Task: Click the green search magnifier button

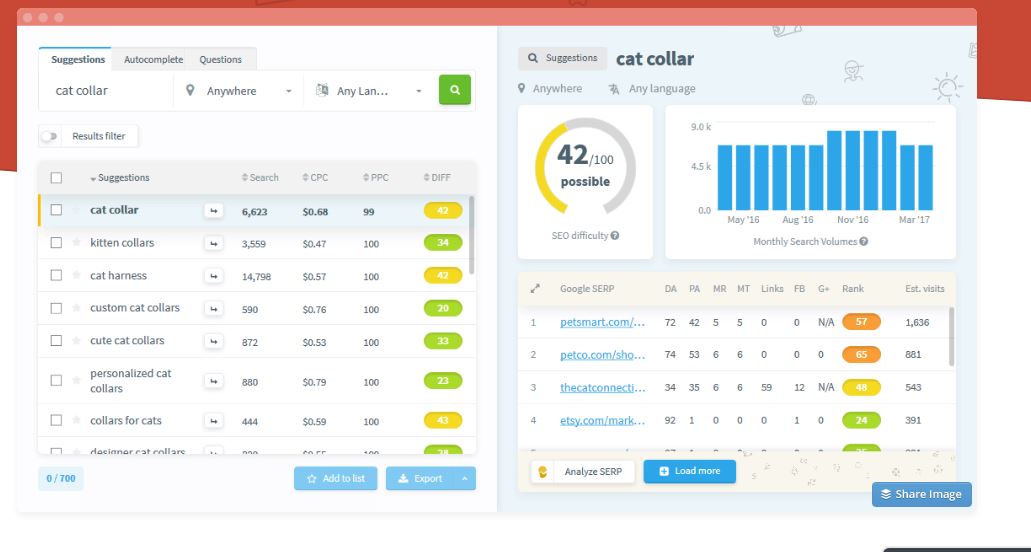Action: [x=455, y=90]
